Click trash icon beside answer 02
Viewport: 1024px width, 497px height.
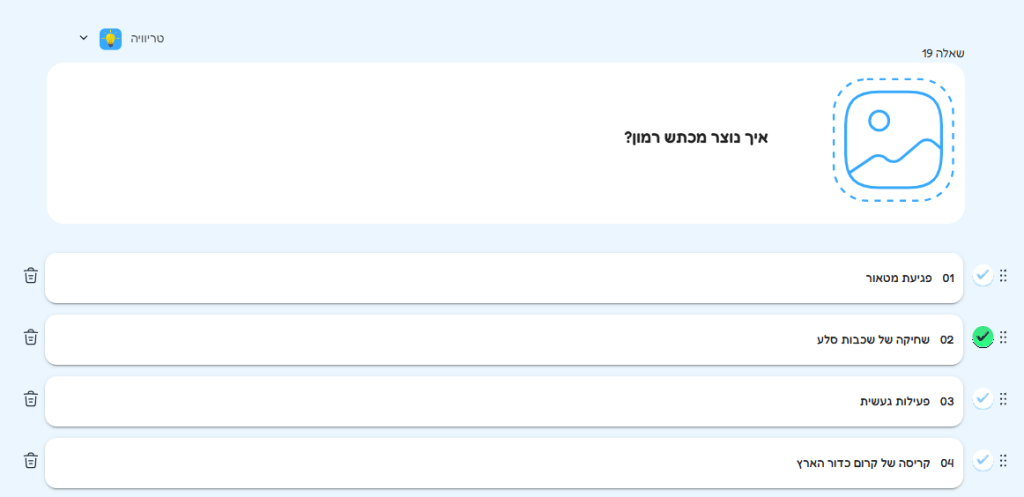[x=31, y=338]
